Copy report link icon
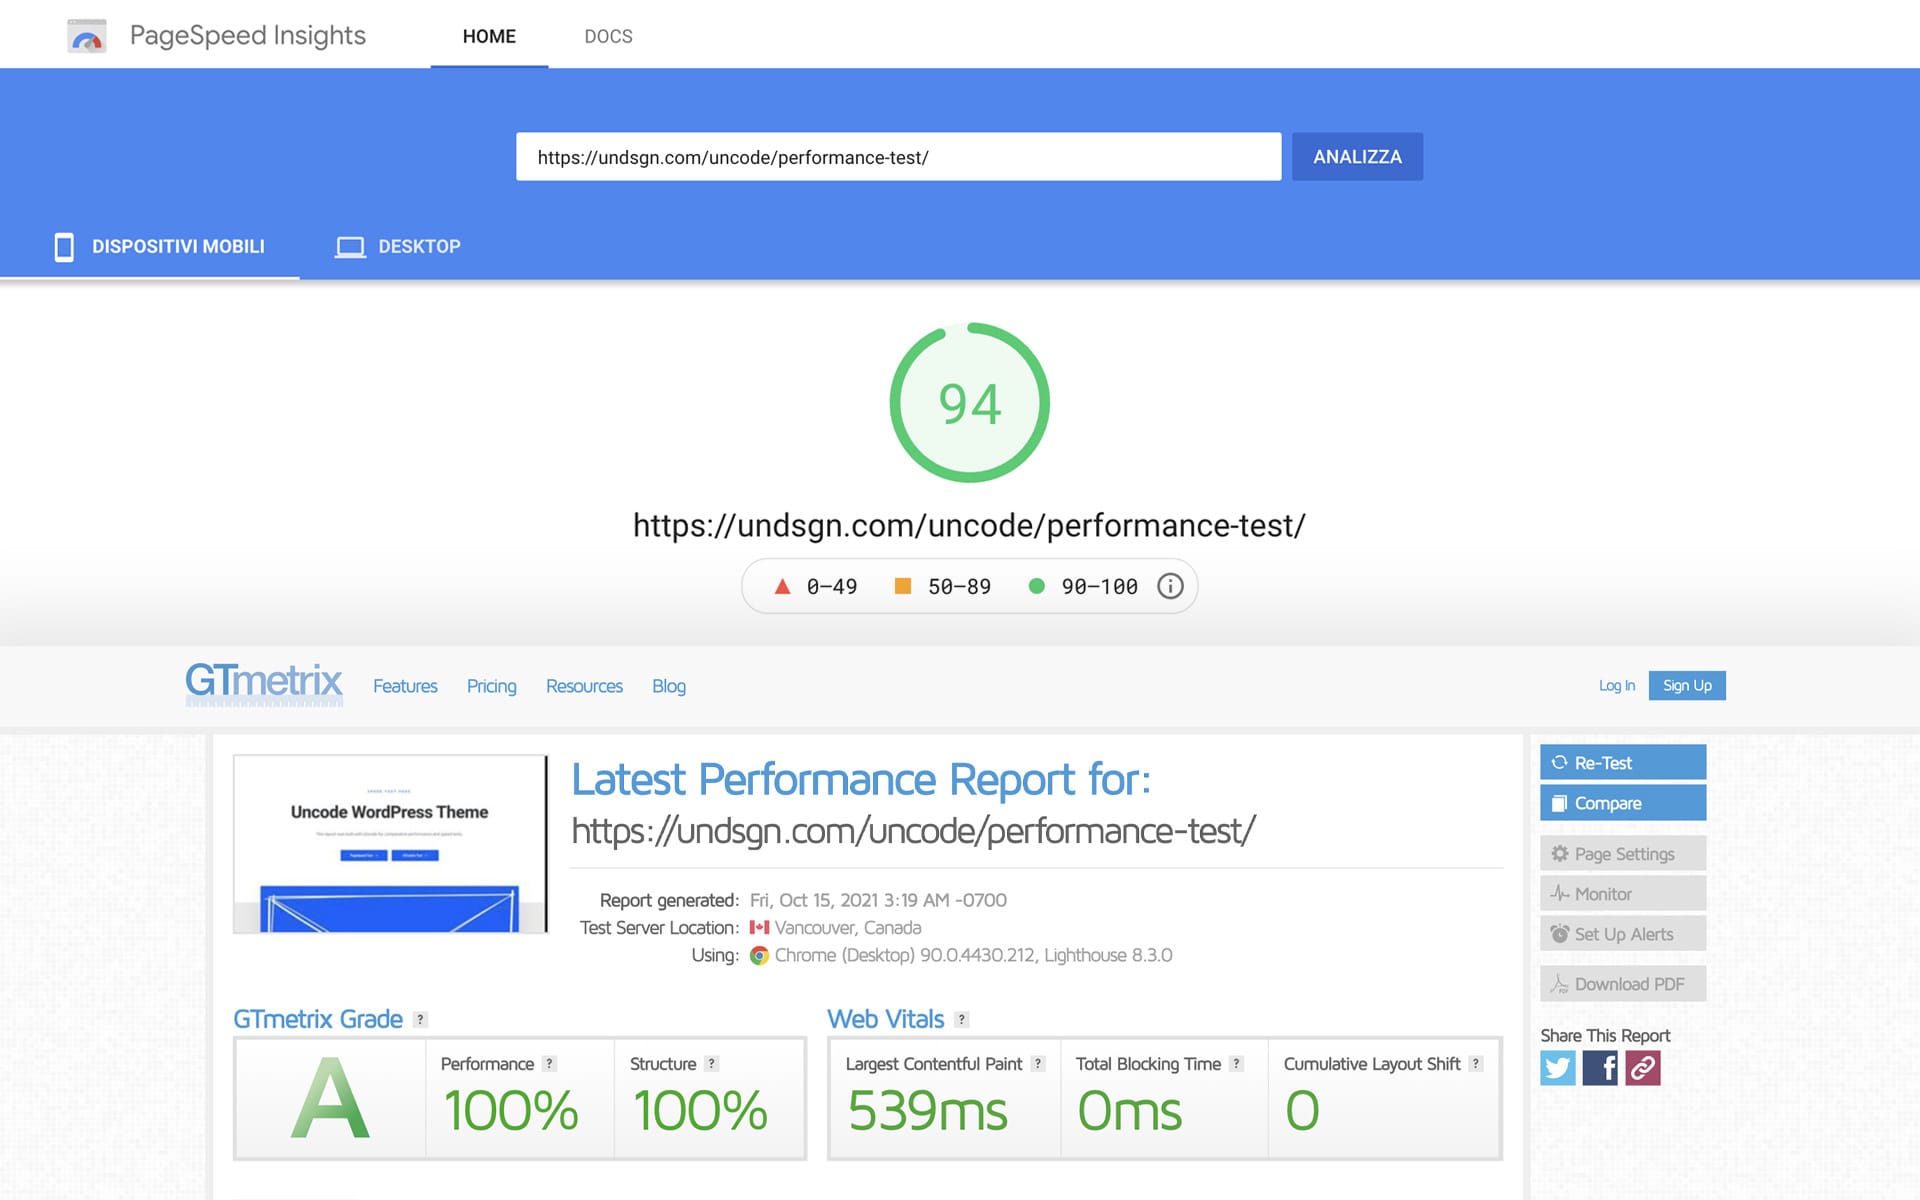The width and height of the screenshot is (1920, 1200). pos(1643,1068)
